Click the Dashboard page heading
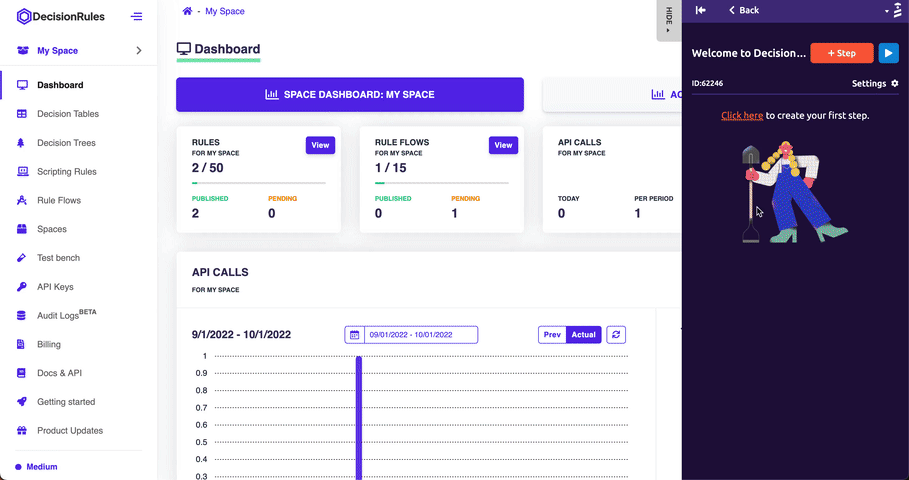This screenshot has height=480, width=909. 219,49
